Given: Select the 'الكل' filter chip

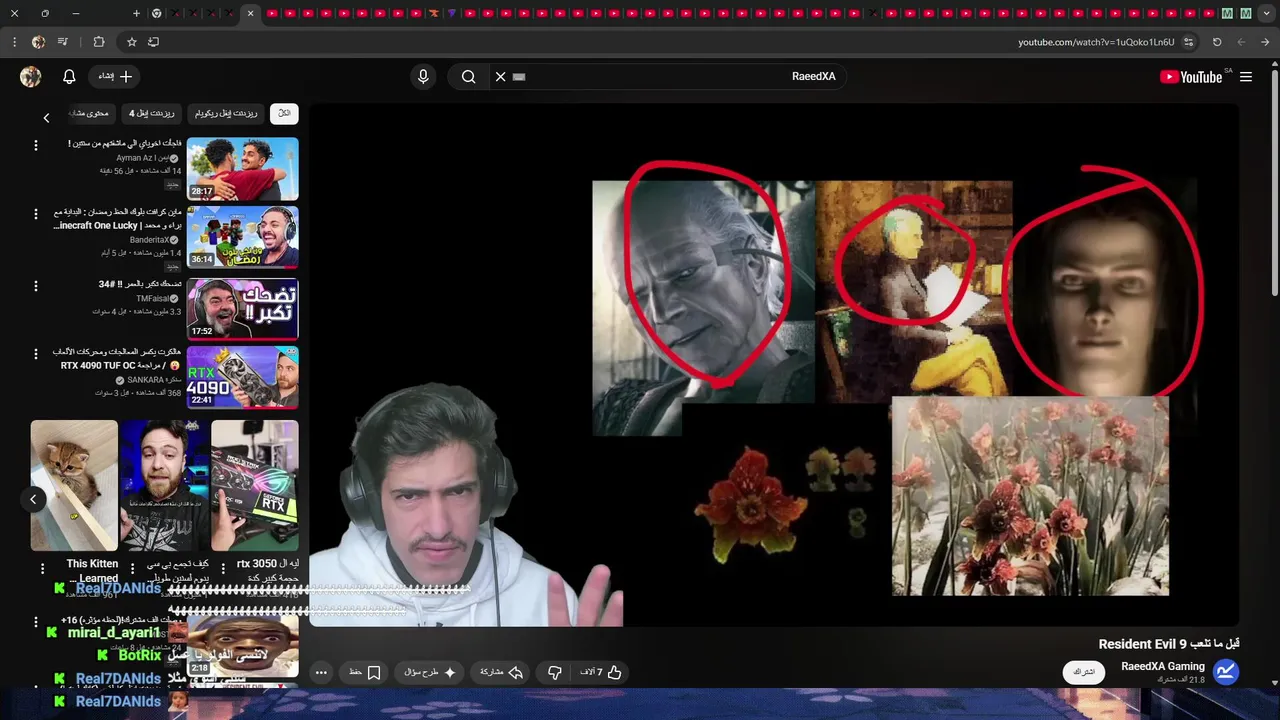Looking at the screenshot, I should click(284, 113).
